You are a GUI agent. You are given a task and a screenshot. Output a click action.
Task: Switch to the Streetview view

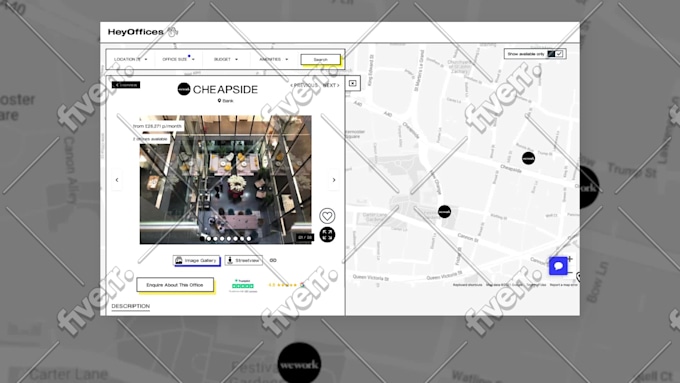click(x=243, y=260)
